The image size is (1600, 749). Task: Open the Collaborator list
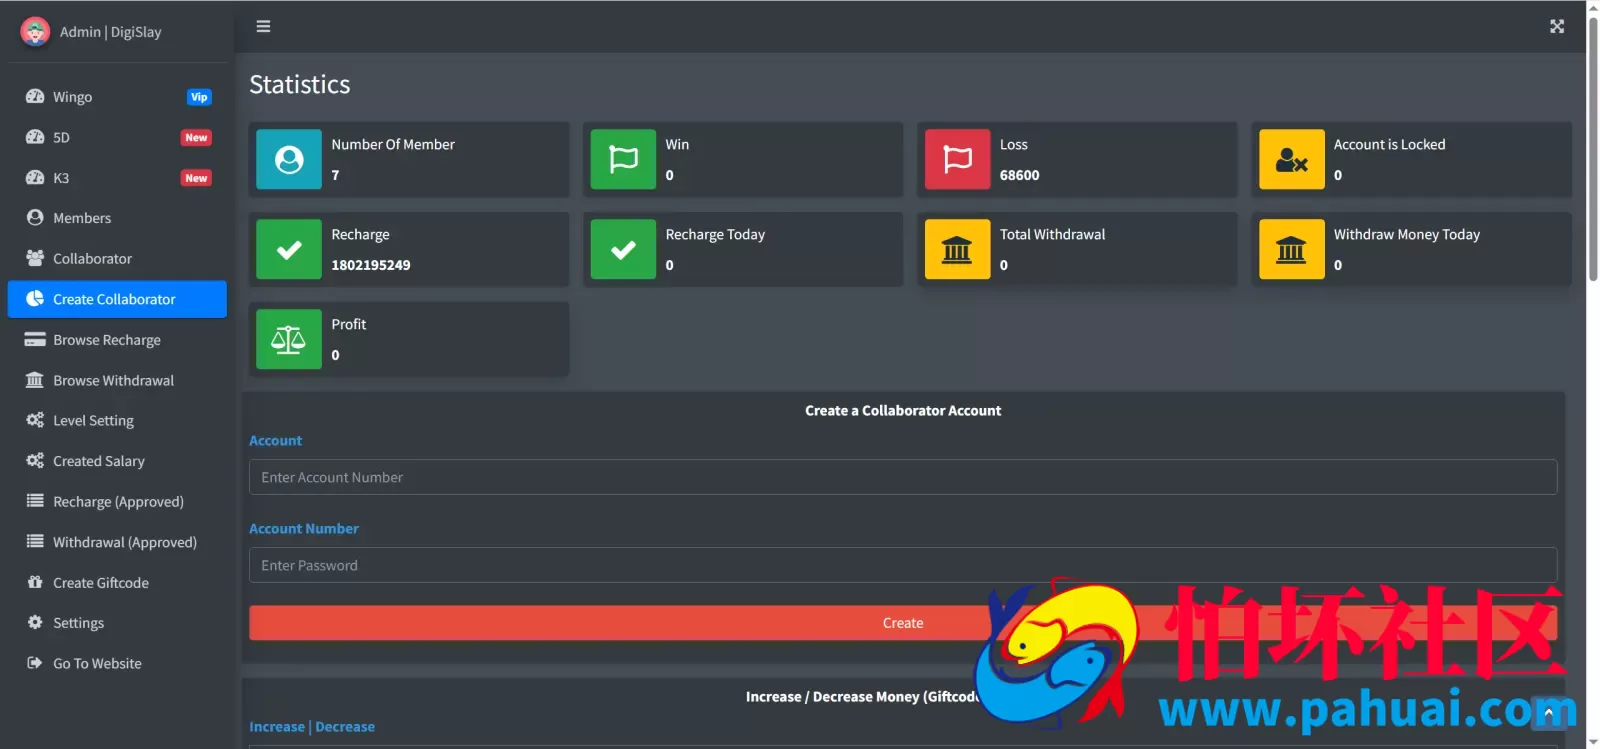pyautogui.click(x=117, y=258)
